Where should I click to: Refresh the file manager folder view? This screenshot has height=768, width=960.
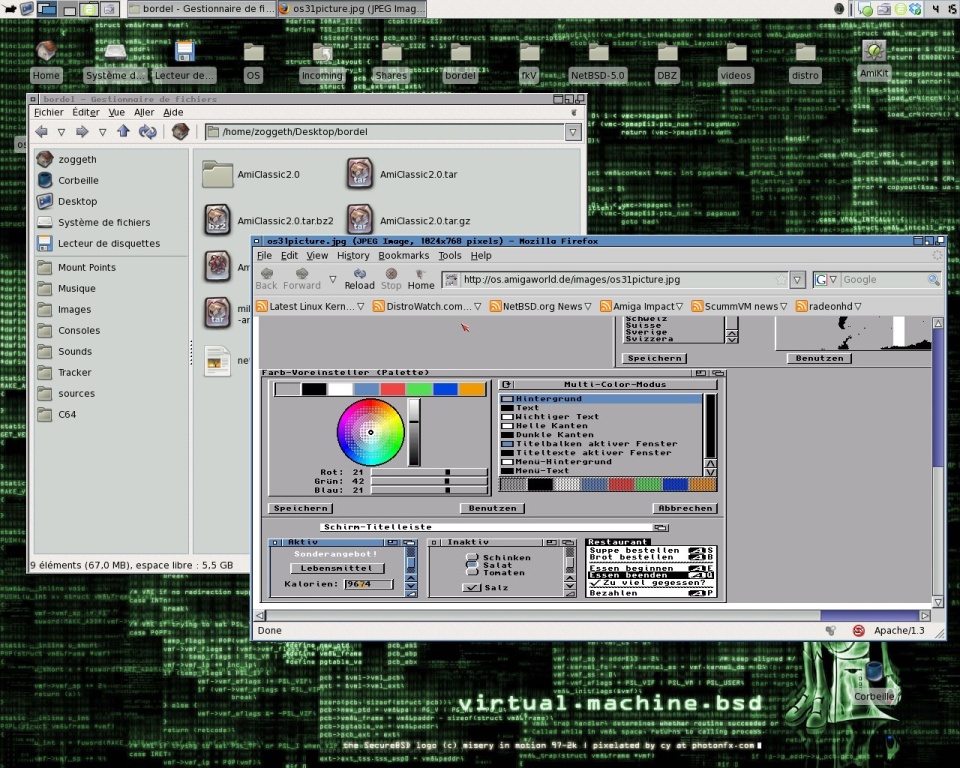coord(148,131)
